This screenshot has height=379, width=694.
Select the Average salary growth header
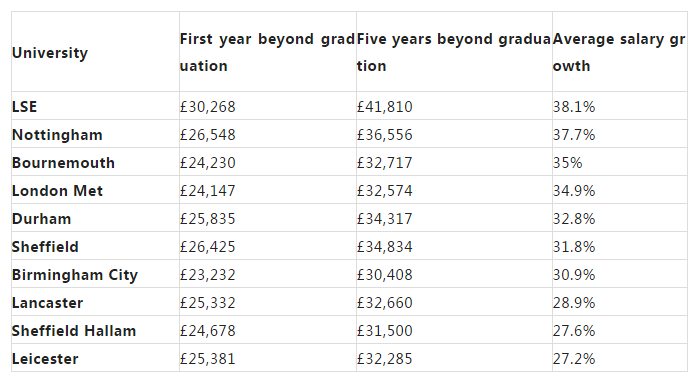pyautogui.click(x=619, y=52)
